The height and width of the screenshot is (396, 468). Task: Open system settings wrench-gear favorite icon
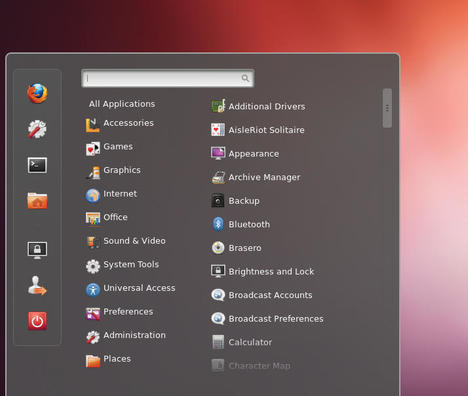pos(37,129)
